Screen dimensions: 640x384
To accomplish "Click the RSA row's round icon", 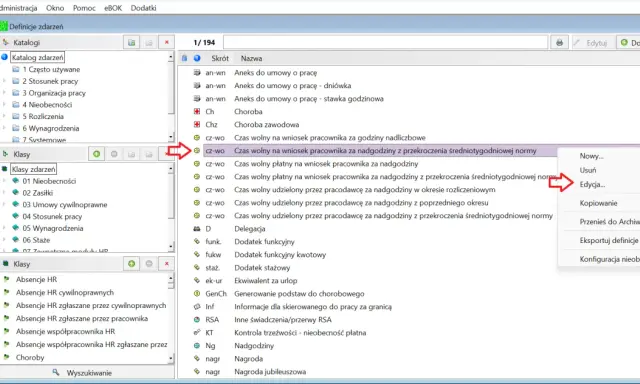I will [x=197, y=320].
